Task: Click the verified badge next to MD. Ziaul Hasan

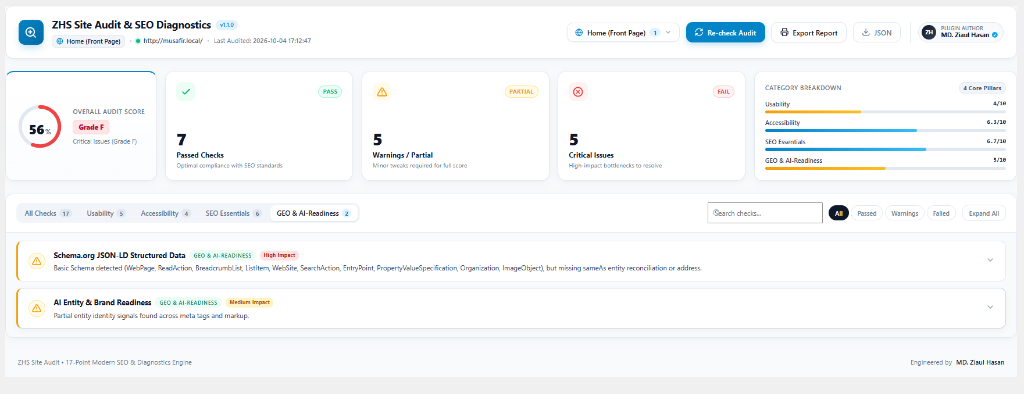Action: [x=995, y=35]
